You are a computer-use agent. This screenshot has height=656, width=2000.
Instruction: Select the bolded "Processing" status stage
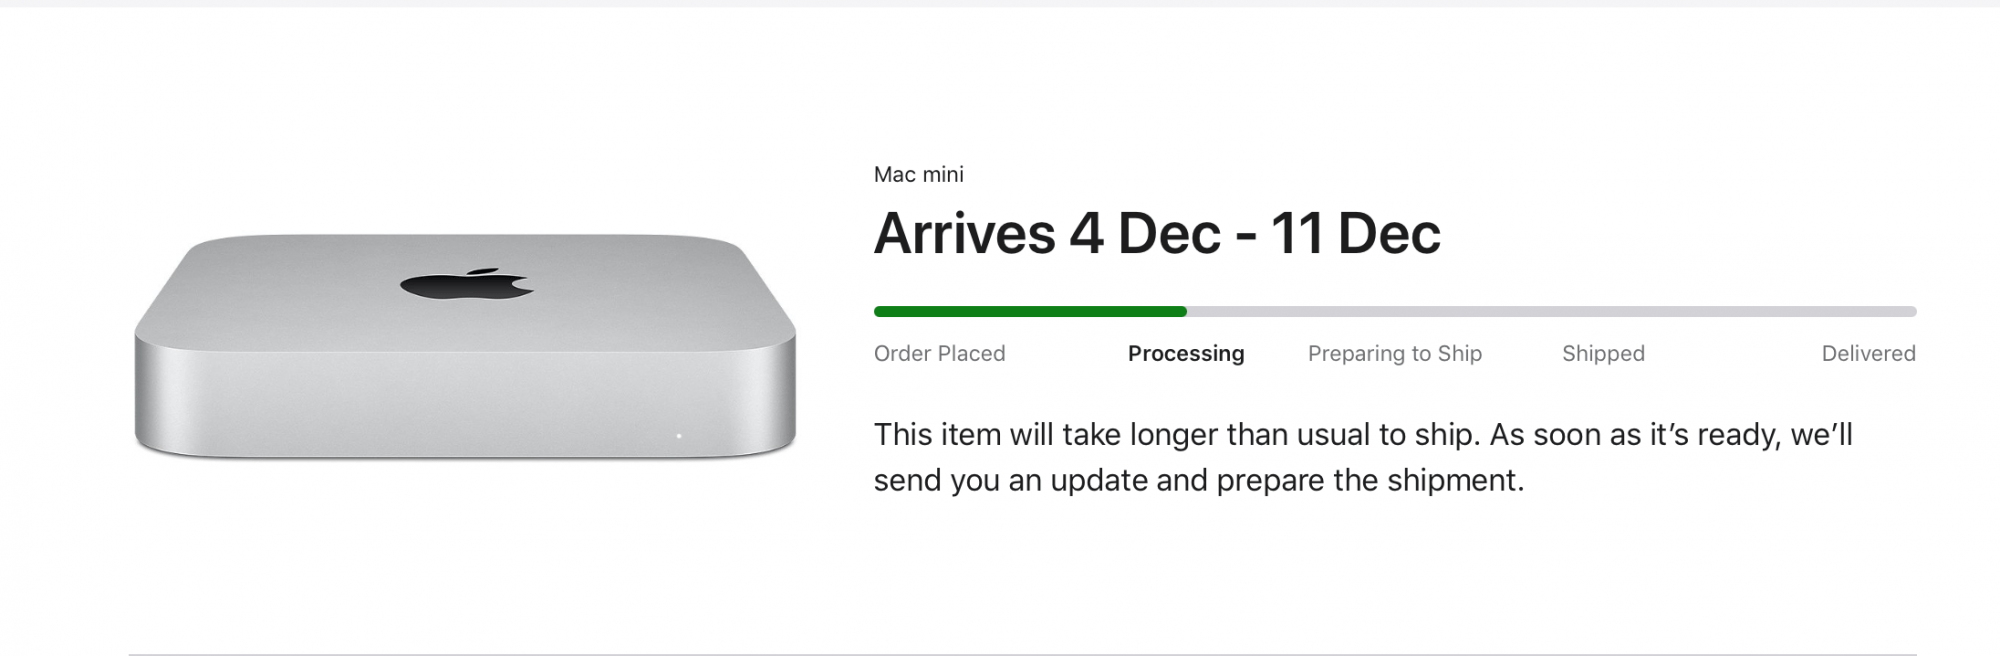1186,353
